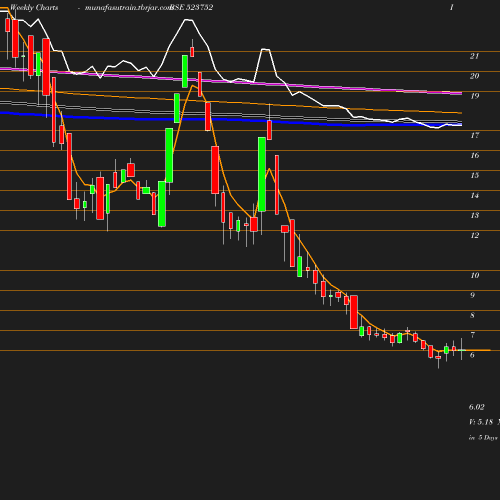Click the price axis label 12
This screenshot has width=500, height=500.
click(x=475, y=235)
